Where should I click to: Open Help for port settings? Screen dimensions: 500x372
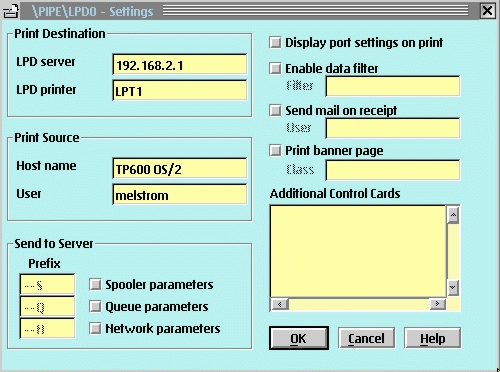click(x=433, y=338)
